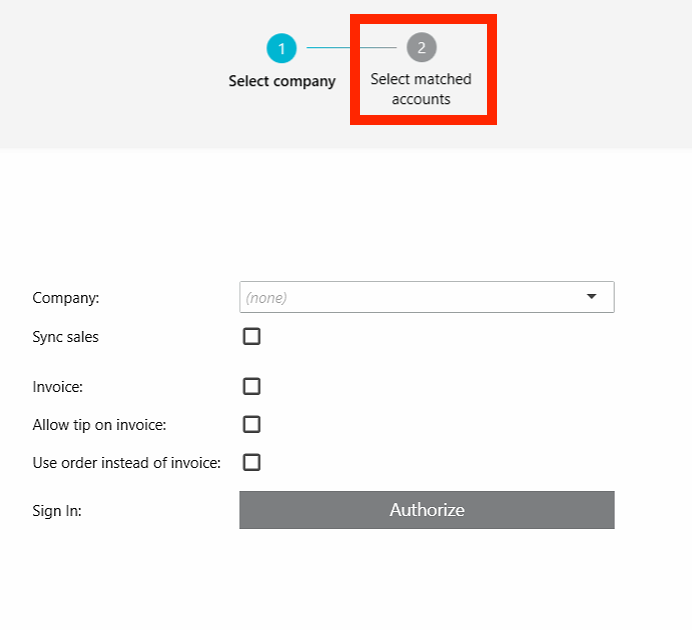Click 'Use order instead of invoice:' label
Image resolution: width=692 pixels, height=630 pixels.
point(127,463)
